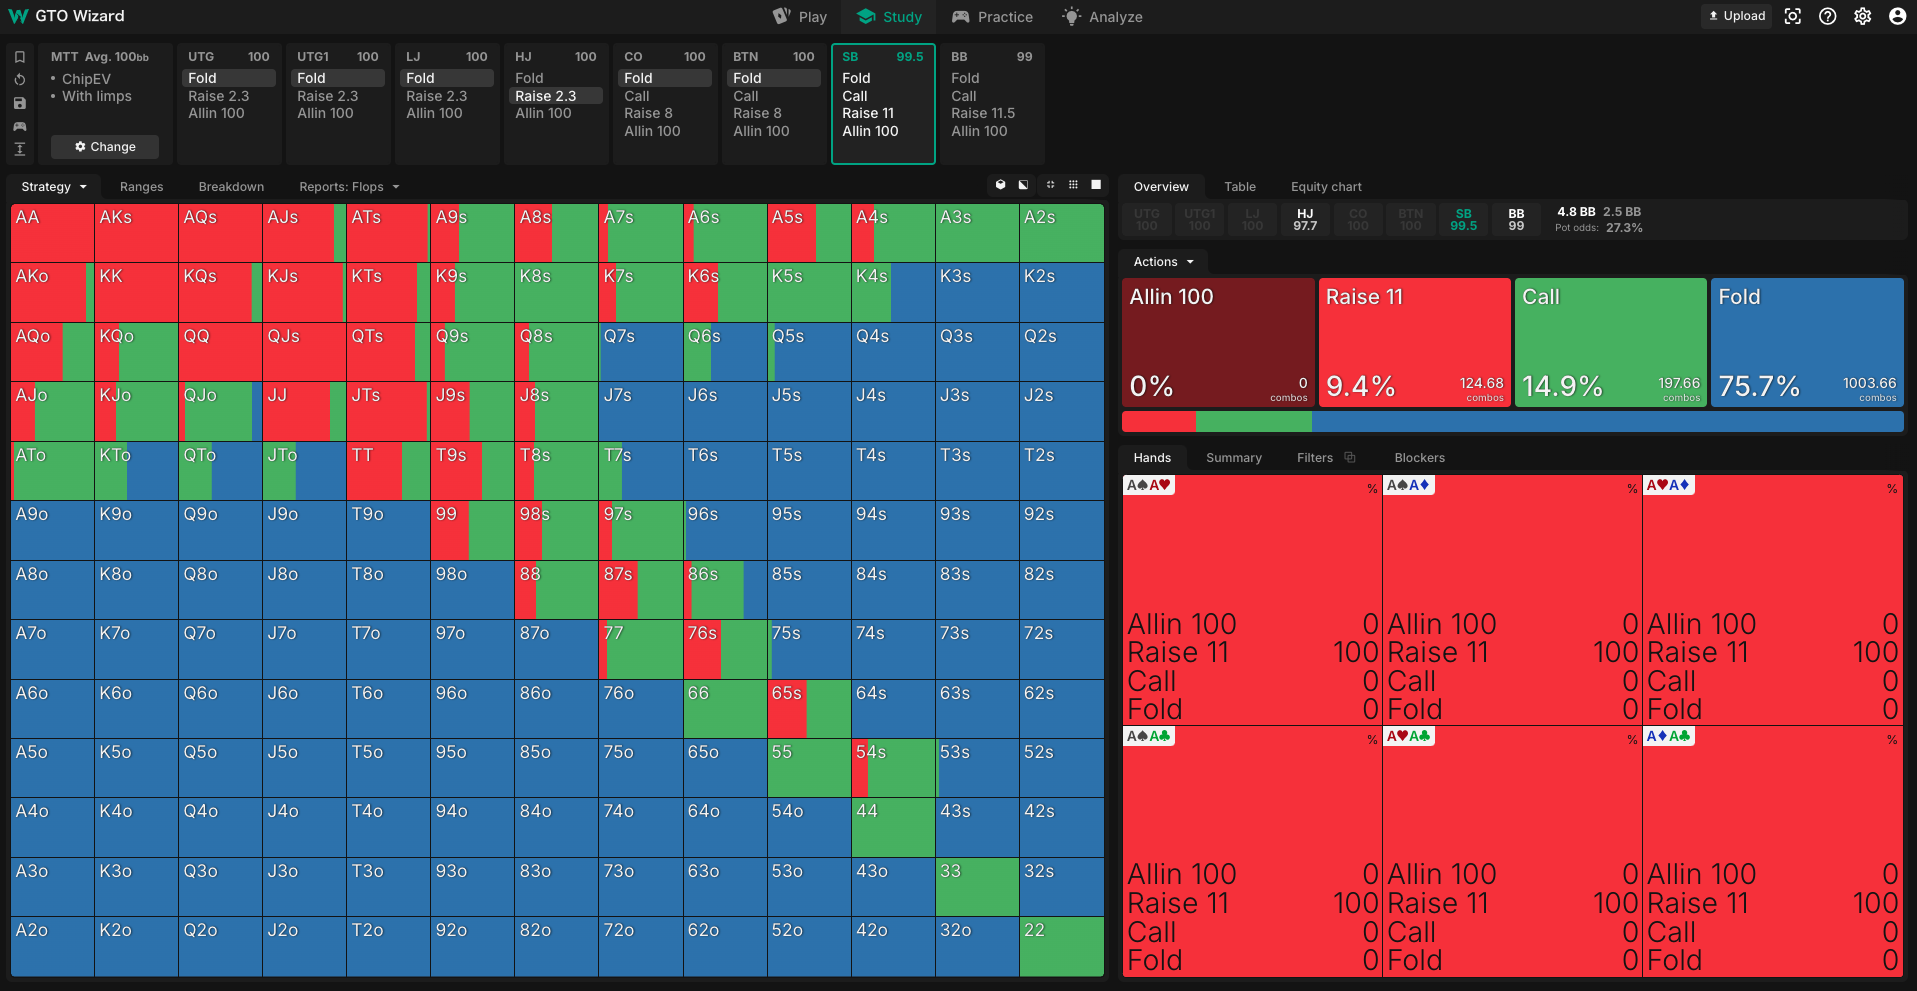
Task: Click the crosshair grid view icon
Action: [x=1050, y=185]
